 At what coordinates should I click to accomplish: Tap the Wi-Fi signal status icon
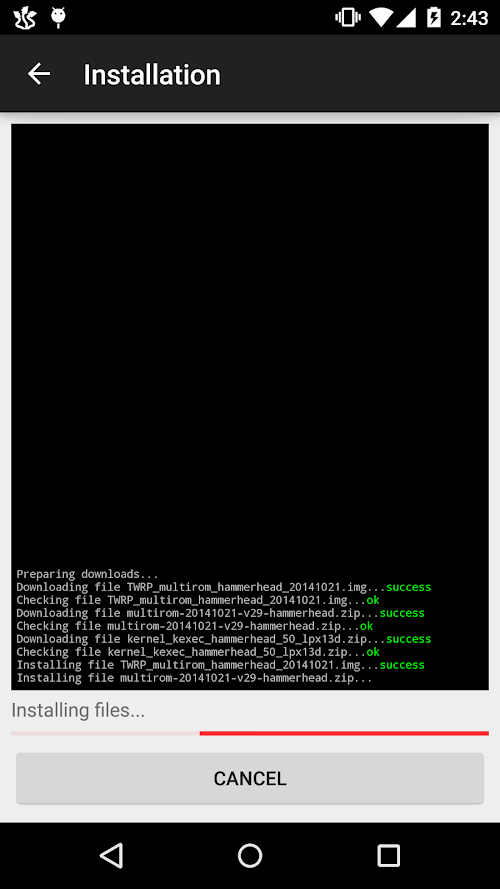382,18
